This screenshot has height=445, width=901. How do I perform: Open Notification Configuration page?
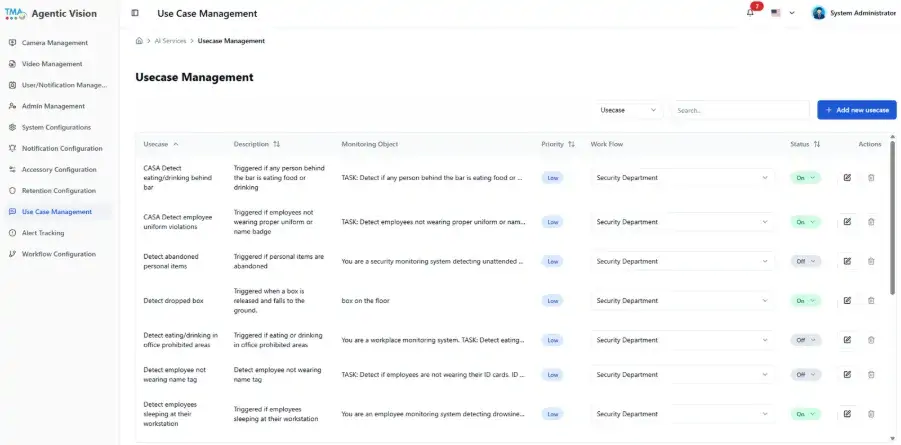(57, 148)
